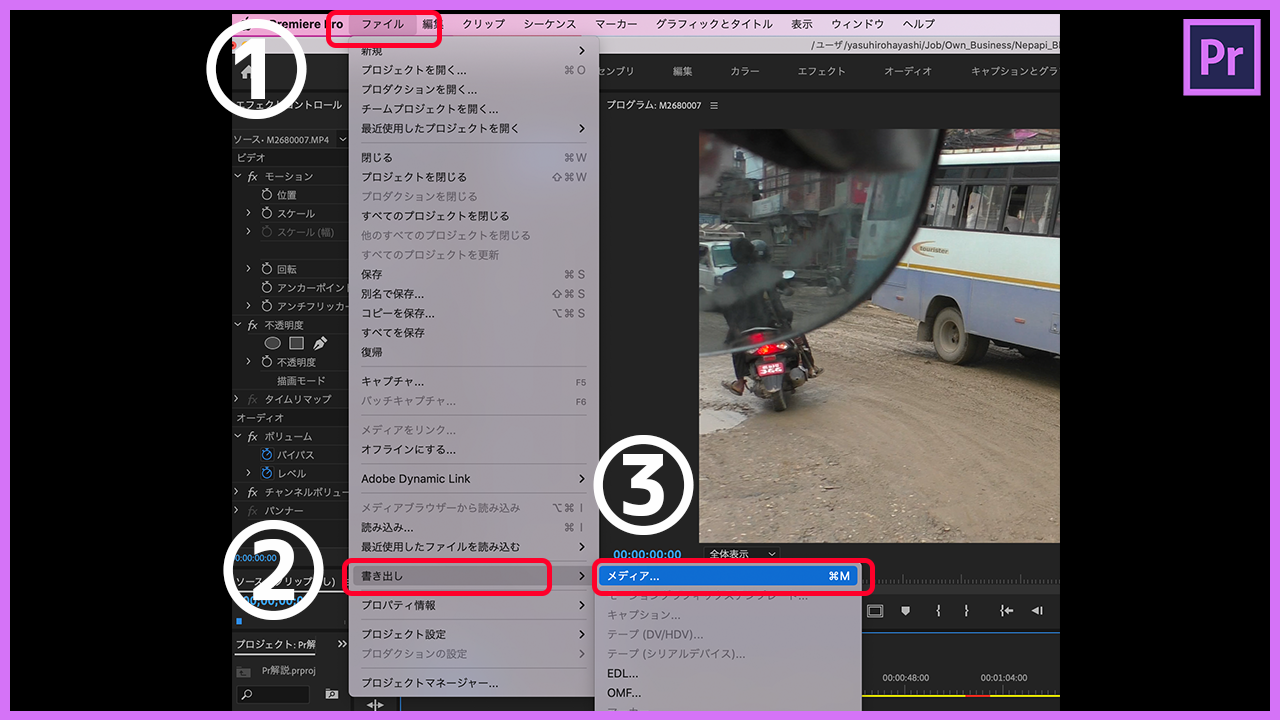This screenshot has width=1280, height=720.
Task: Expand the 回転 property row
Action: tap(248, 269)
